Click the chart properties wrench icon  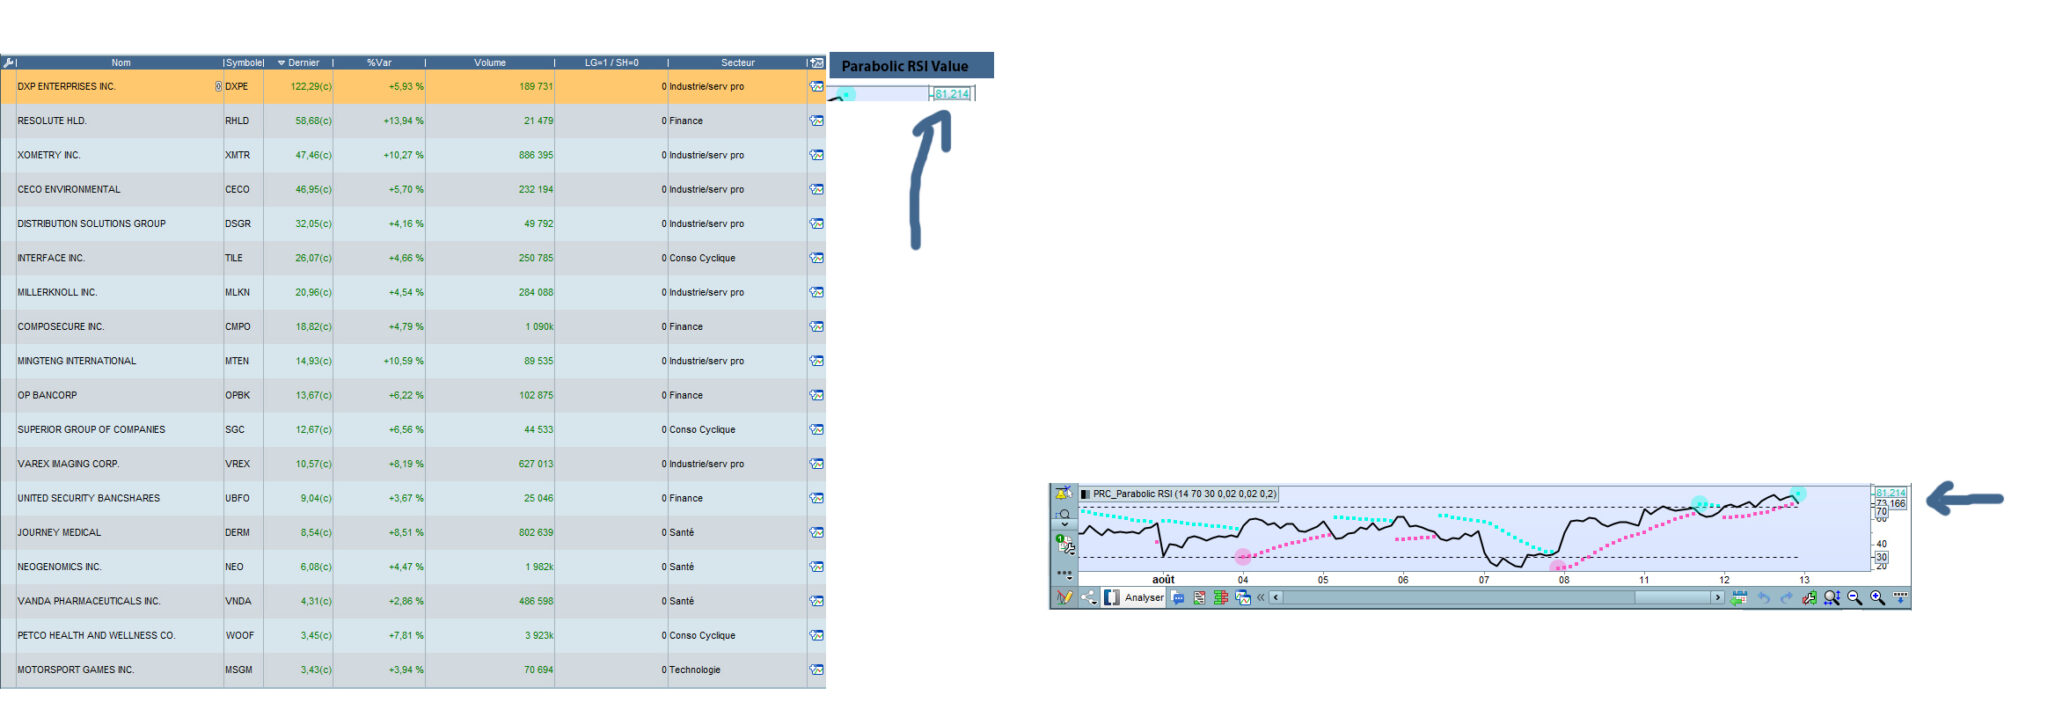pyautogui.click(x=1809, y=598)
